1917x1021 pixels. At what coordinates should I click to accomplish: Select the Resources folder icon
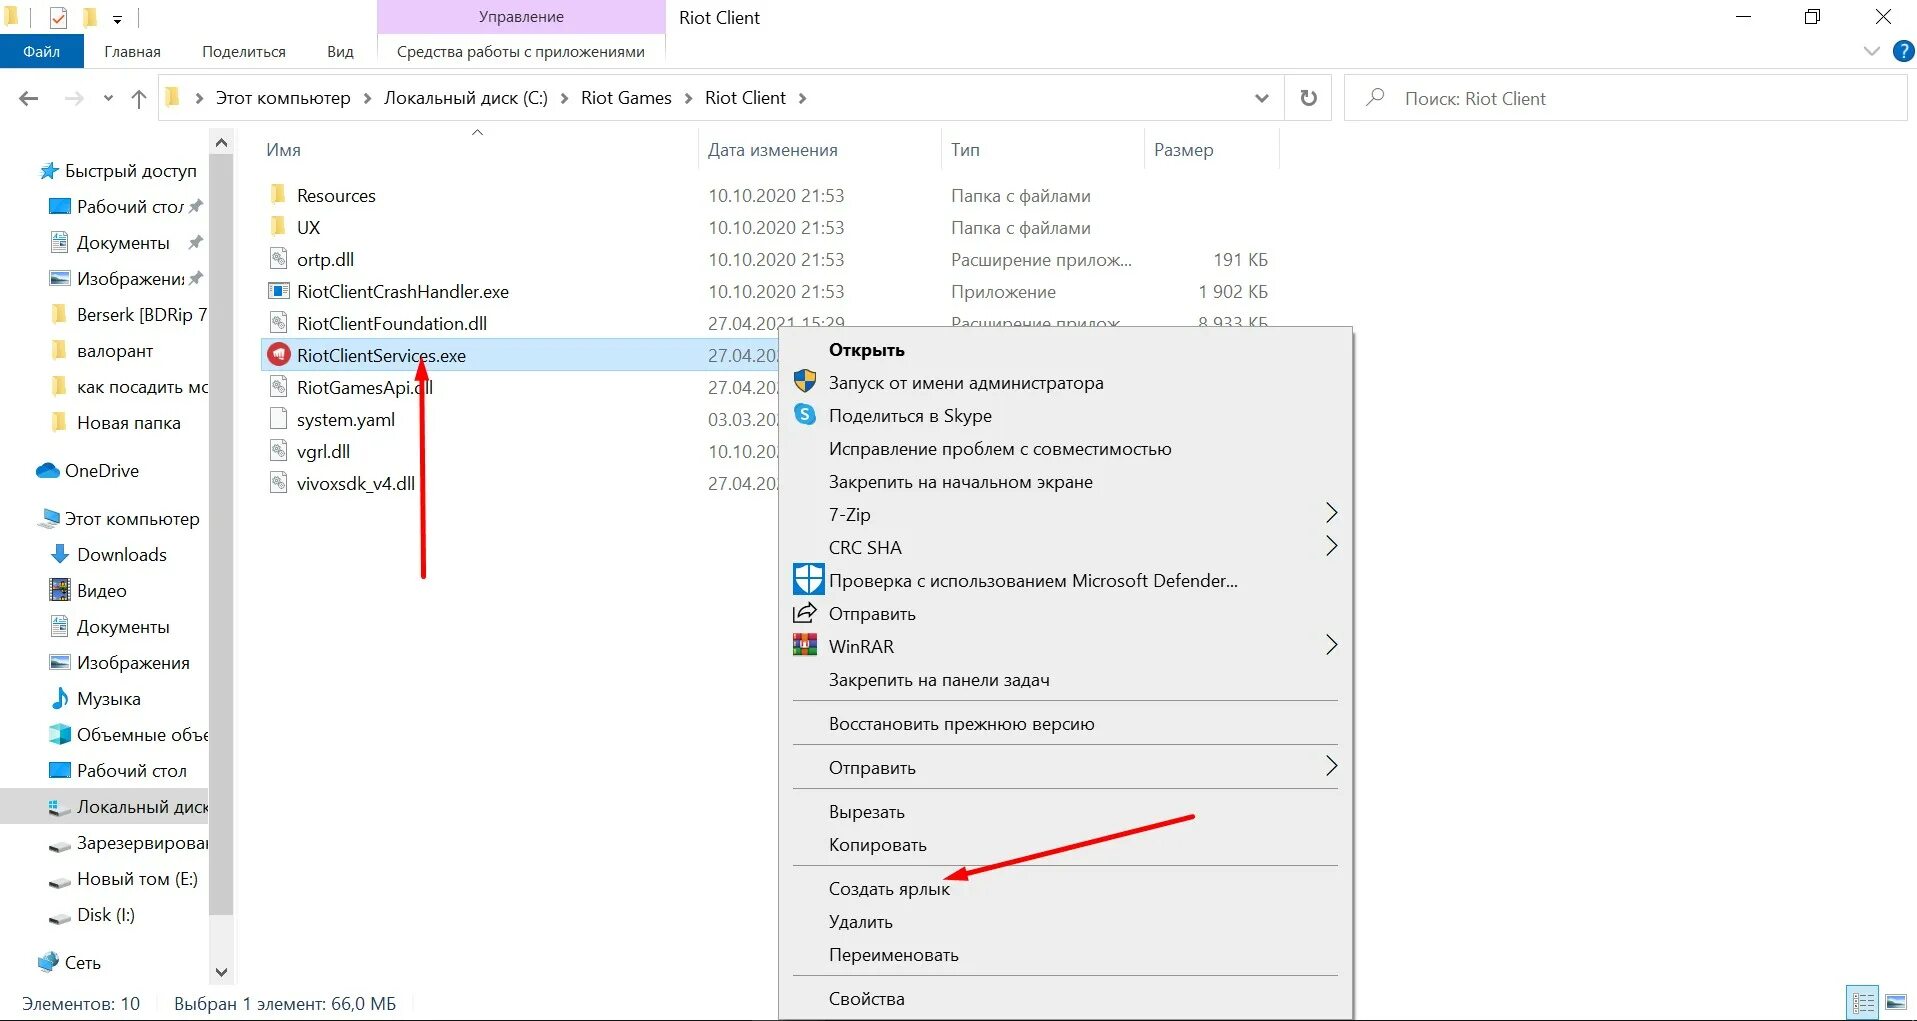pyautogui.click(x=279, y=194)
